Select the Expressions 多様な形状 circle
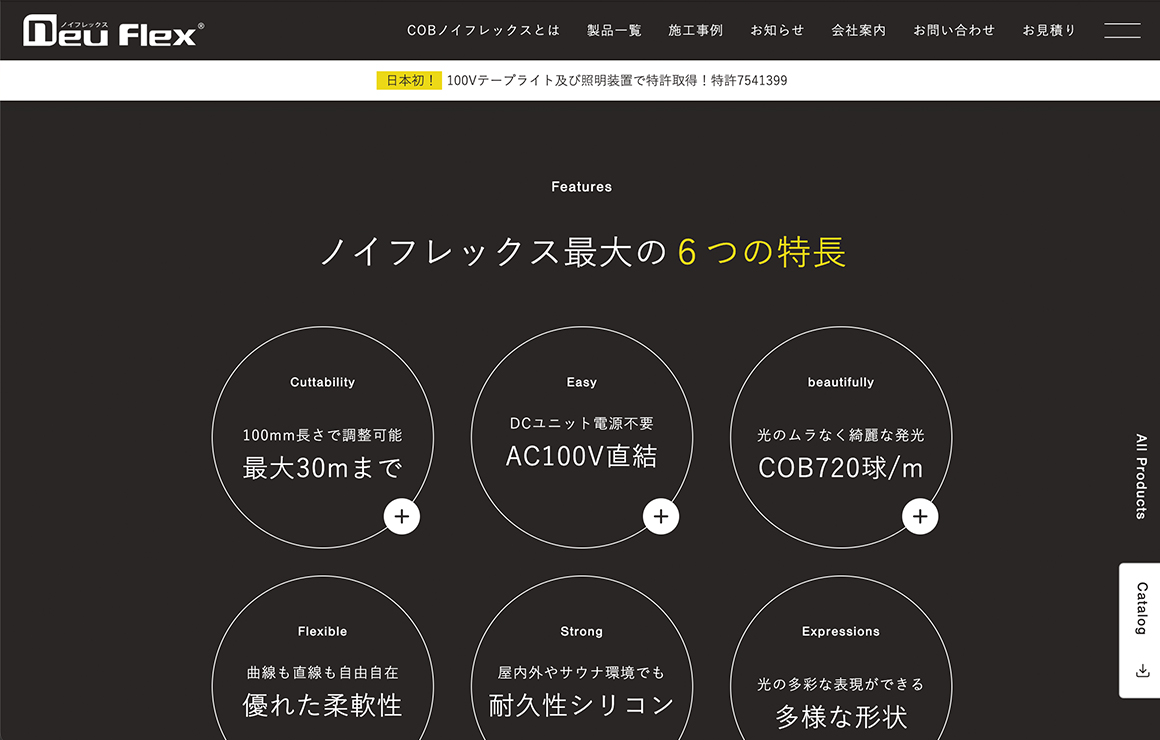 point(841,659)
